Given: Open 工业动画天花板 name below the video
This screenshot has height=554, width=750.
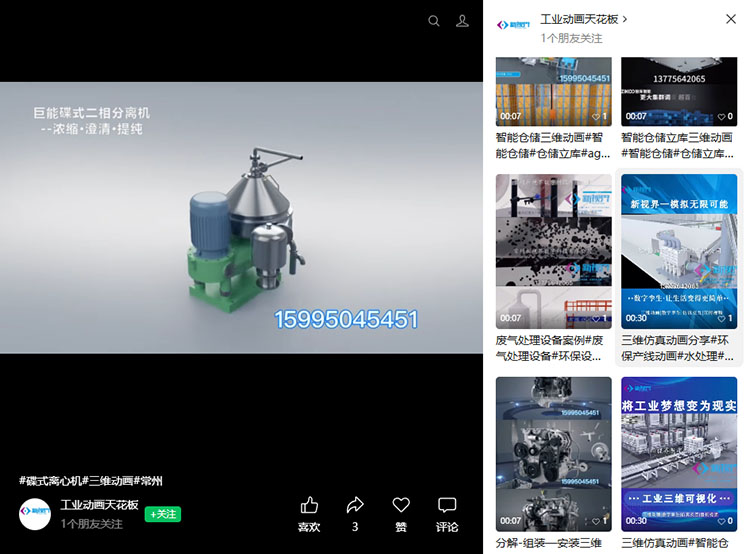Looking at the screenshot, I should (x=99, y=505).
